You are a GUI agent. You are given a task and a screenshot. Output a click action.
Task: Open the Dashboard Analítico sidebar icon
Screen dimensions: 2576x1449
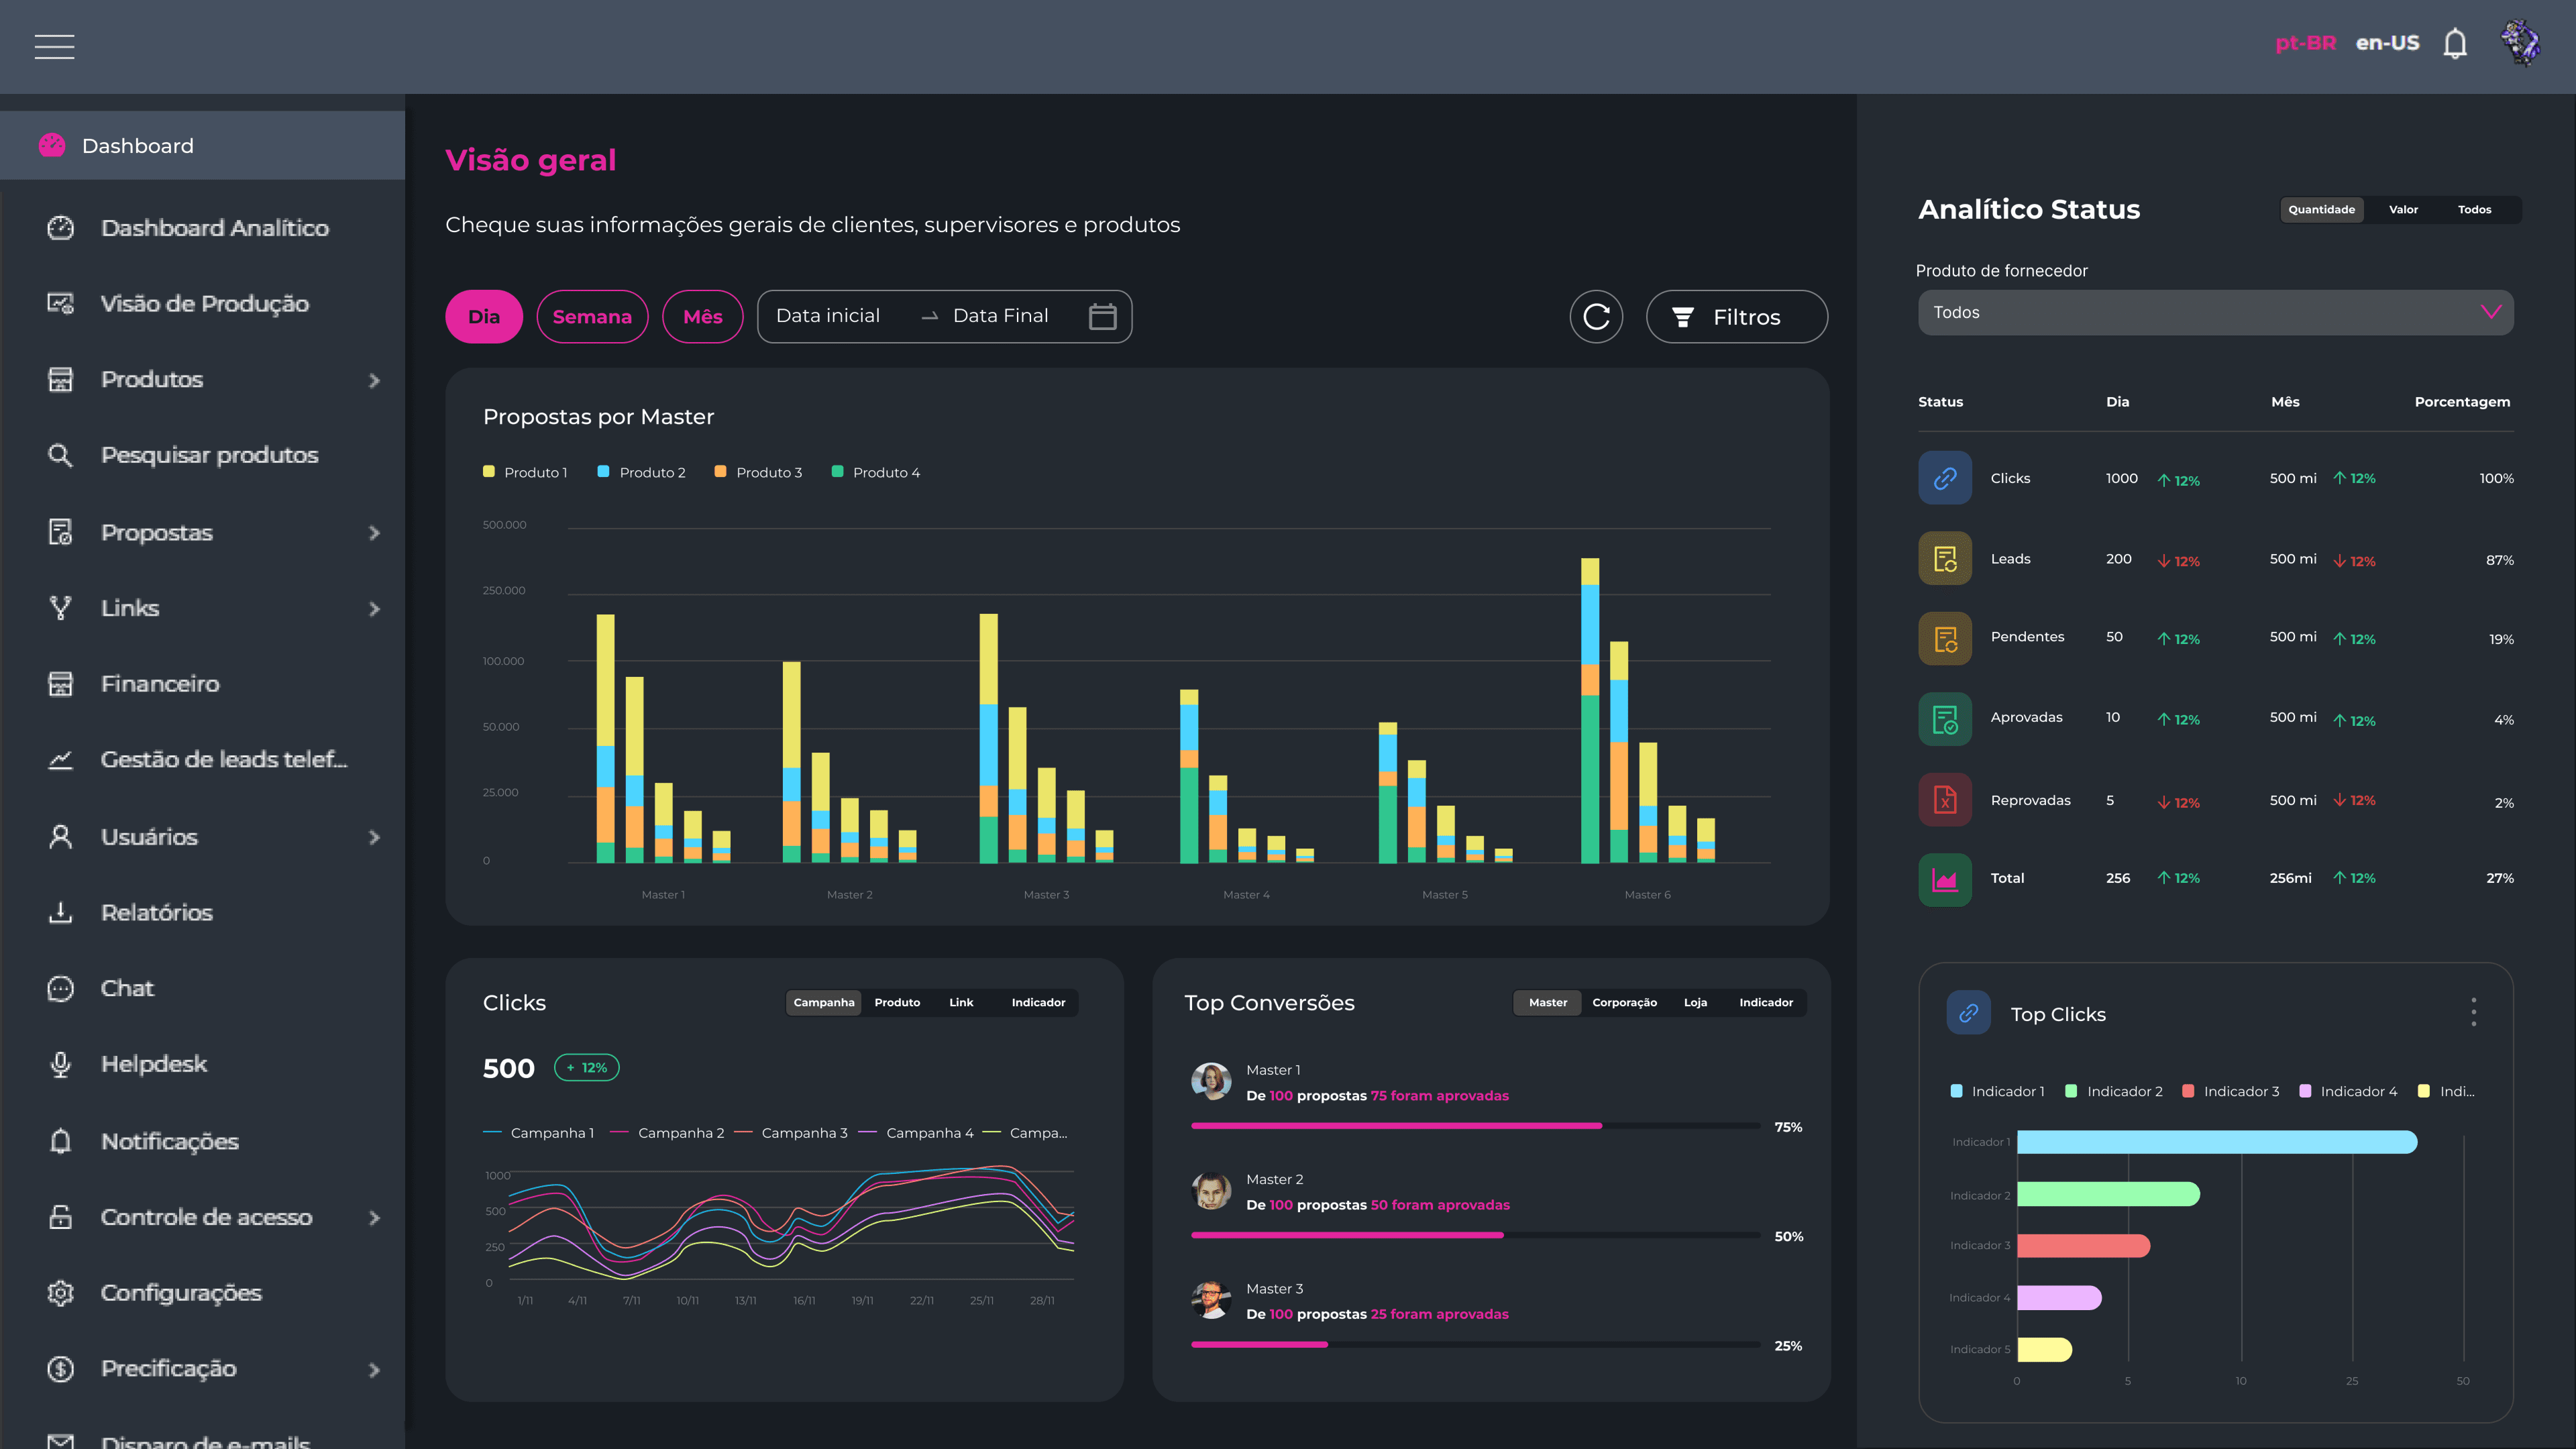(60, 228)
